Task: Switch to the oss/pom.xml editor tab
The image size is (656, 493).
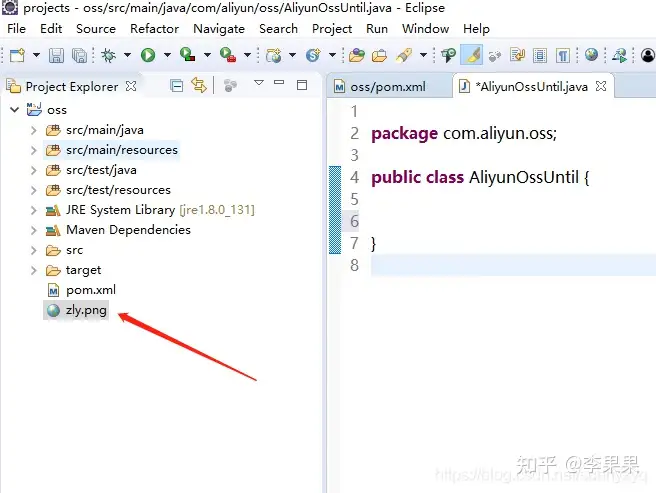Action: [387, 87]
